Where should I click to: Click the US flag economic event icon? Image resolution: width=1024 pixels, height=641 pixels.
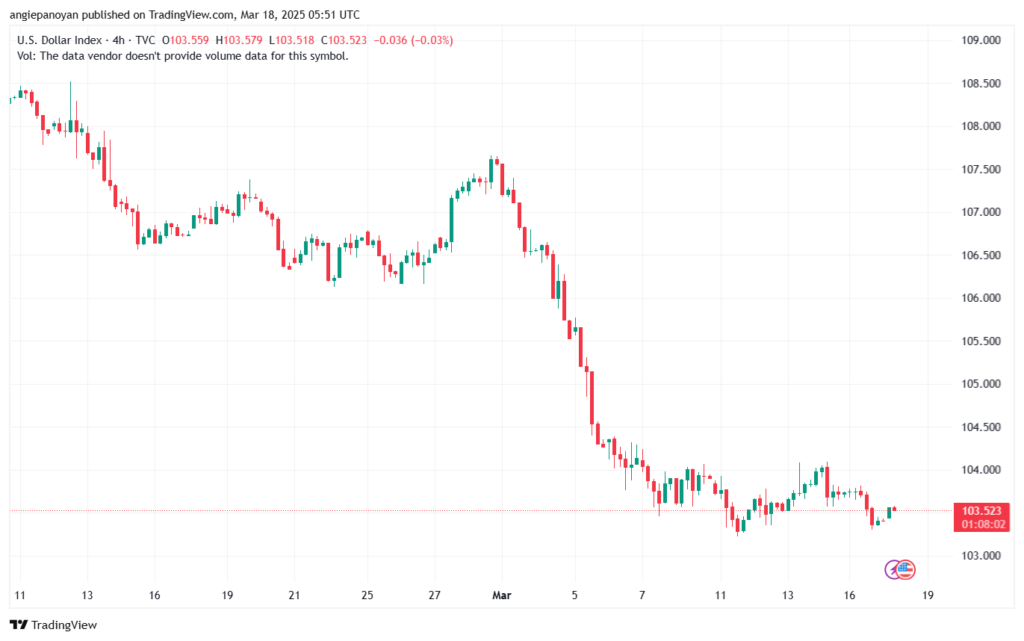(905, 569)
